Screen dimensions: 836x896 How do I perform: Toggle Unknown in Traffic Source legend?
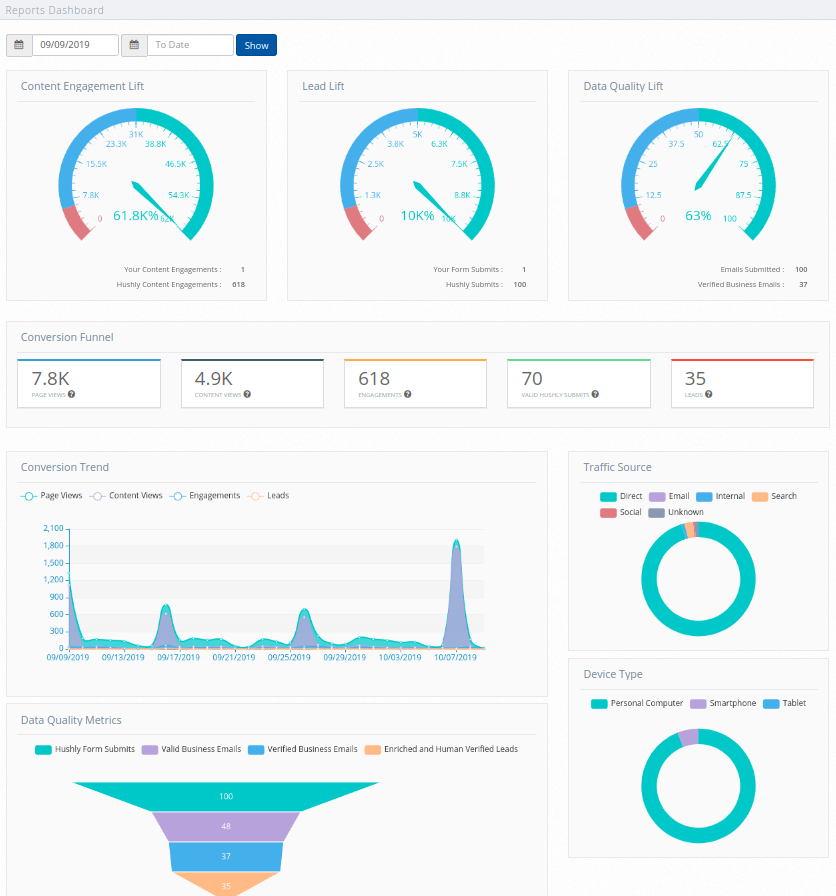point(676,513)
